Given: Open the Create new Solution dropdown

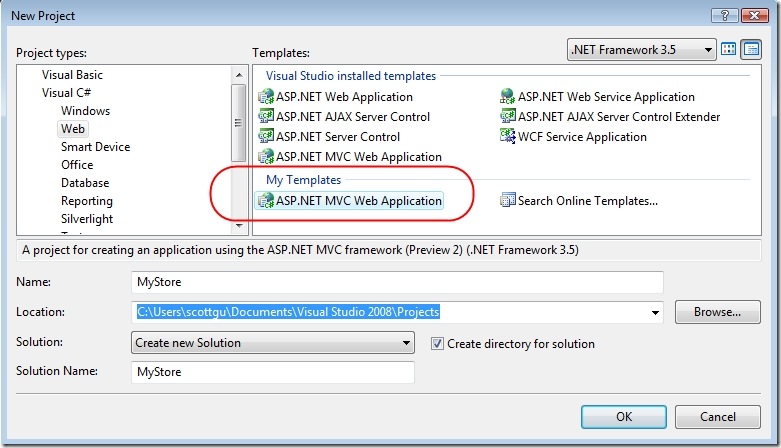Looking at the screenshot, I should [406, 343].
